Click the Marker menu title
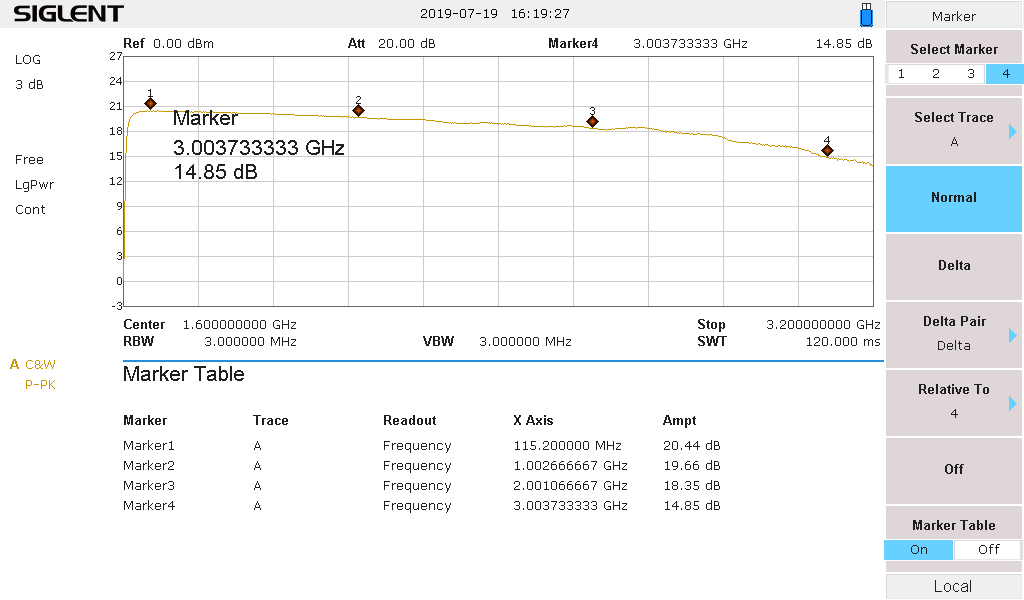This screenshot has height=600, width=1024. coord(953,16)
